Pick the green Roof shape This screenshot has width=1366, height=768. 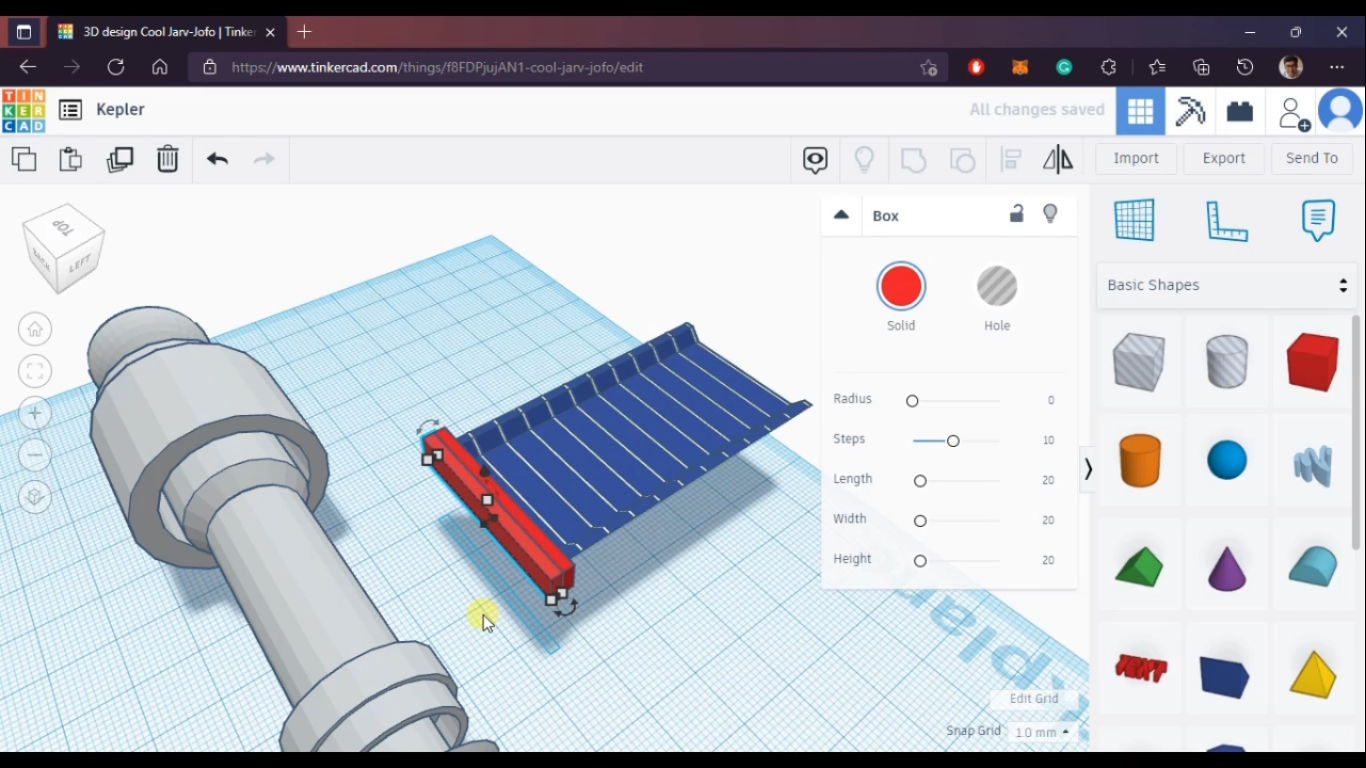pyautogui.click(x=1139, y=566)
